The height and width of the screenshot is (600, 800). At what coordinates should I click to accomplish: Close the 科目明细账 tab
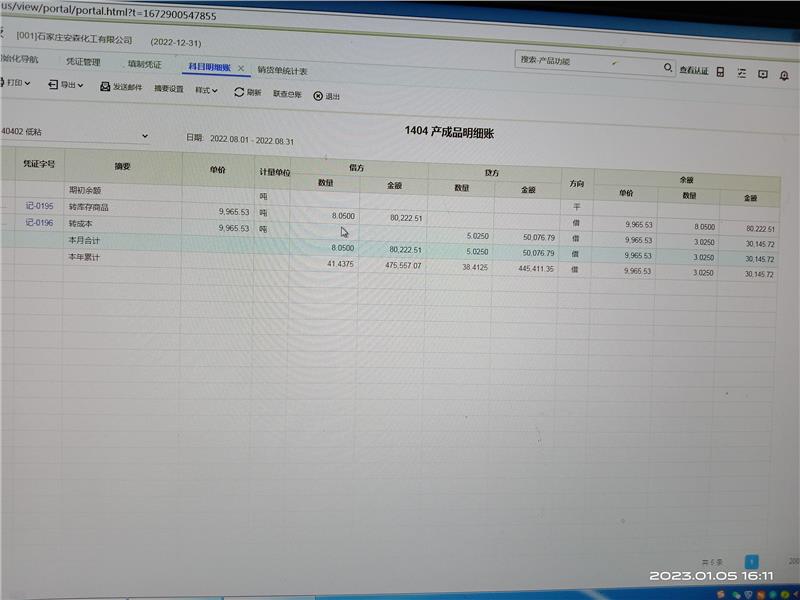(x=241, y=68)
